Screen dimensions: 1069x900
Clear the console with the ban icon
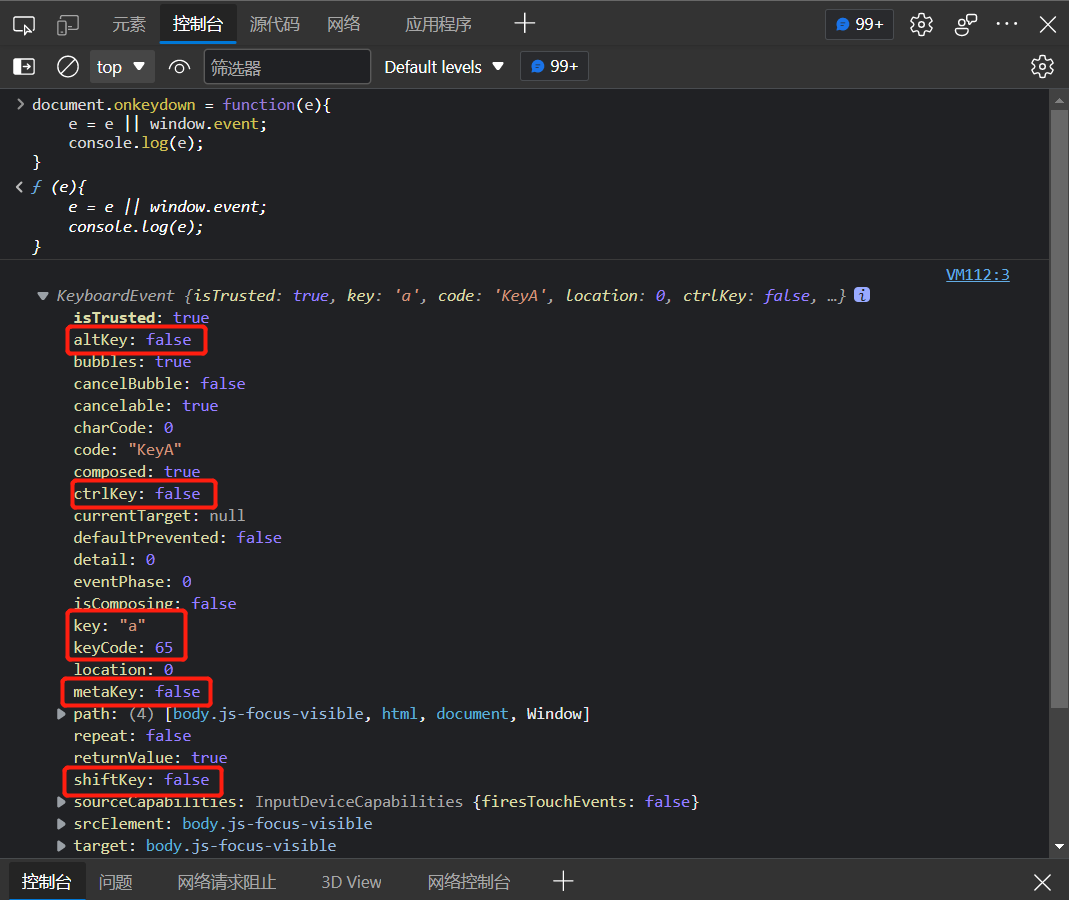(67, 67)
